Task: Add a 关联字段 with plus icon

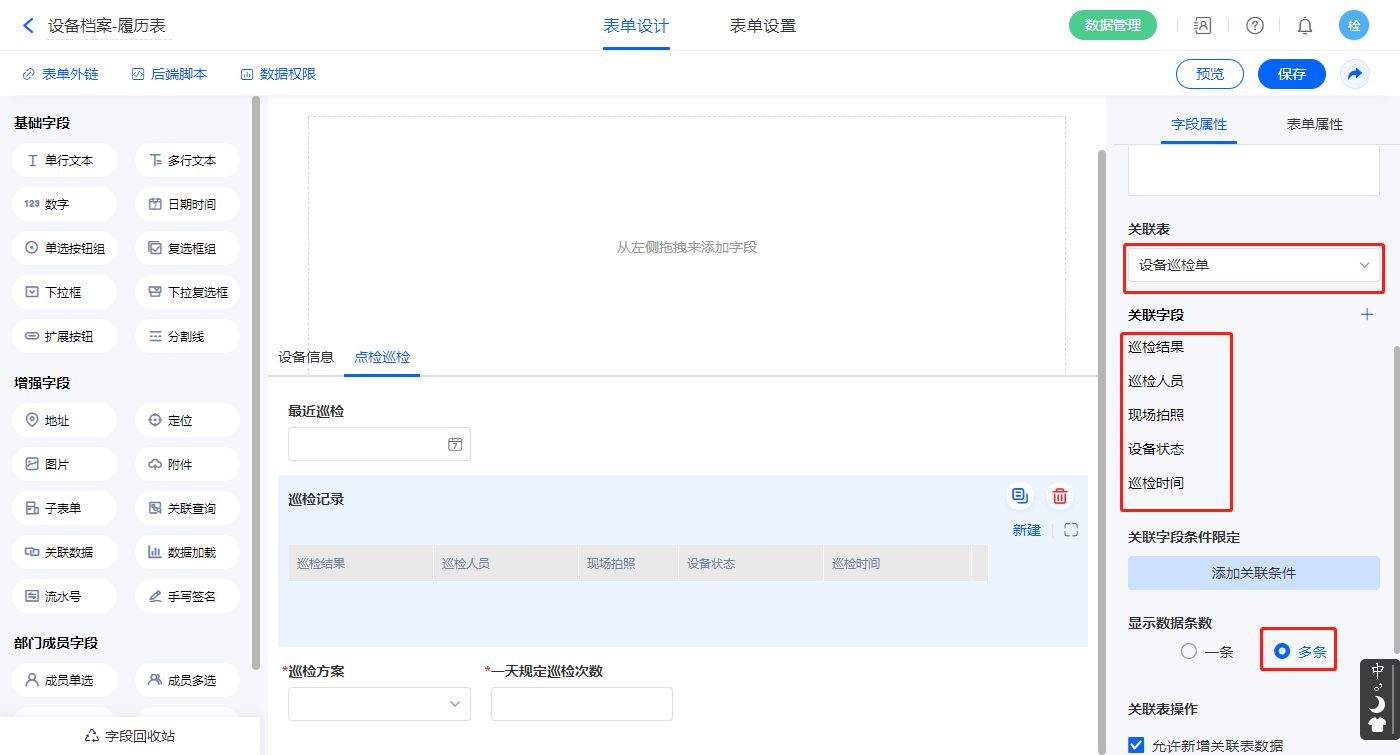Action: (x=1367, y=315)
